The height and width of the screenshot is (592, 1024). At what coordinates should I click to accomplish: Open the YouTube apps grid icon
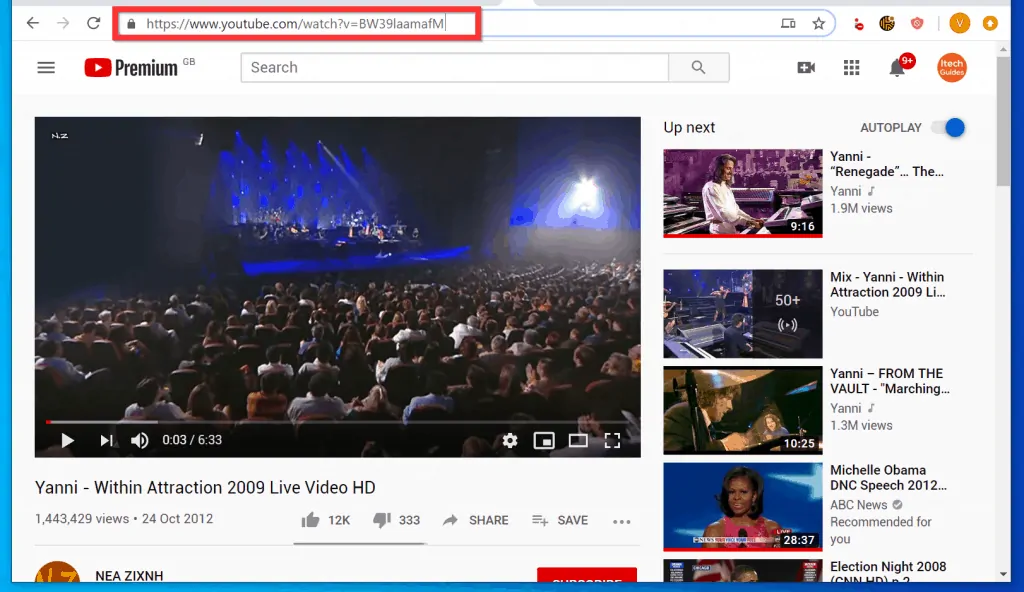point(851,67)
